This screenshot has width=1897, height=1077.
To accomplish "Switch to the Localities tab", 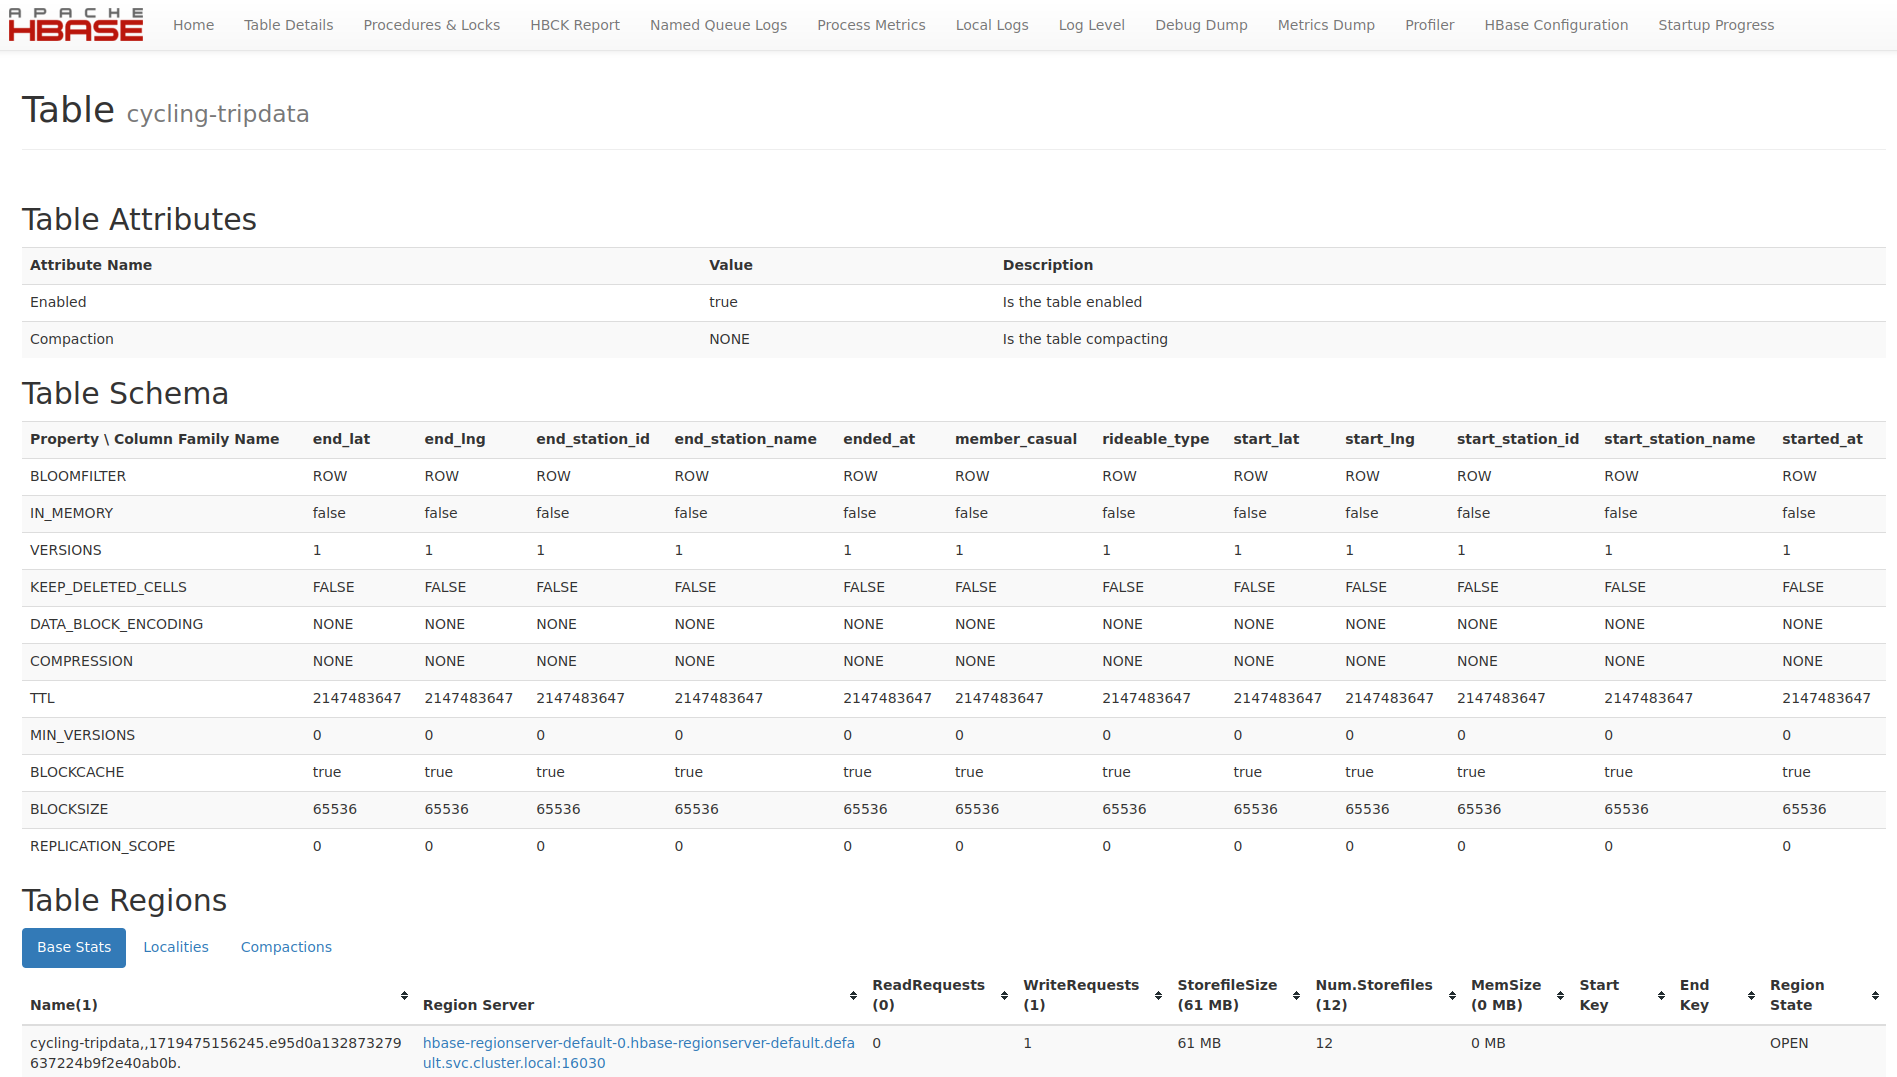I will [176, 947].
